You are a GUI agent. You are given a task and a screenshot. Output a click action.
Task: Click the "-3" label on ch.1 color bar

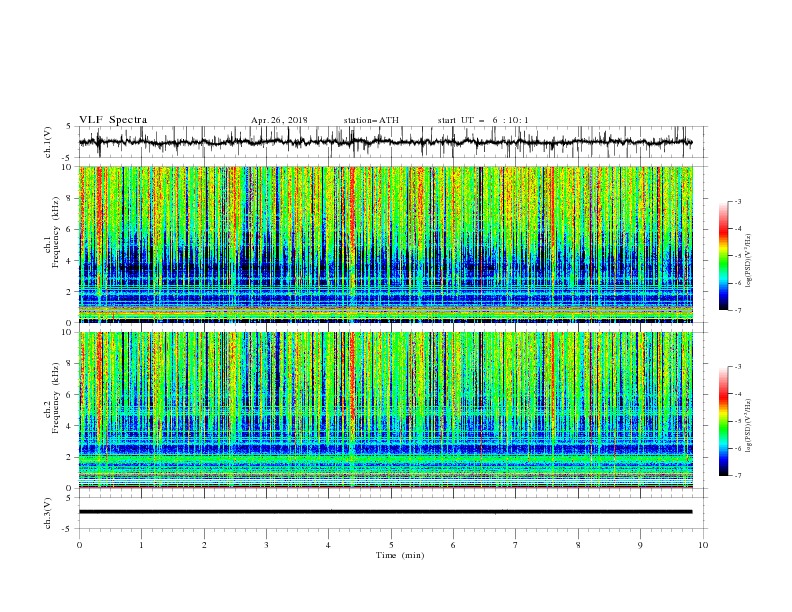coord(738,201)
